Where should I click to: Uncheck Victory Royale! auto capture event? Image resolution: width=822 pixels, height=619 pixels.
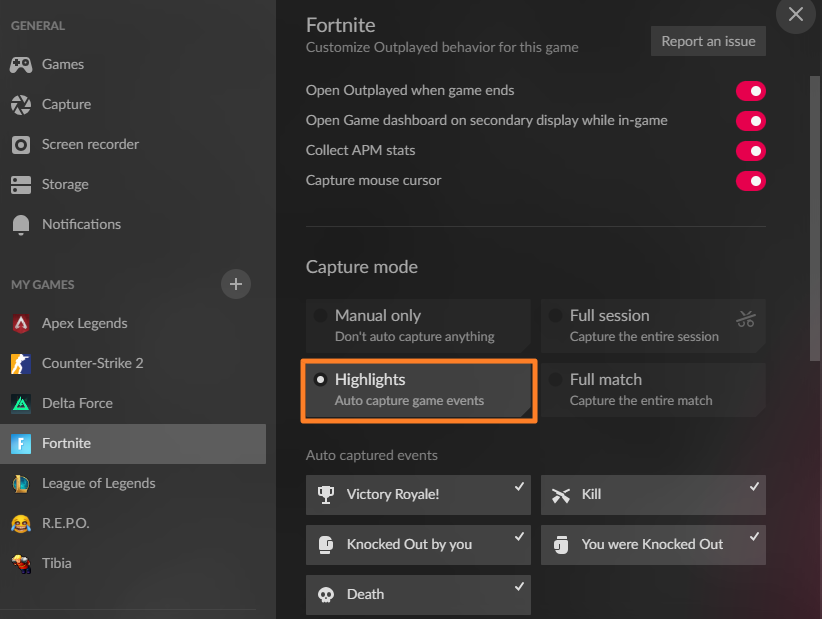(418, 495)
